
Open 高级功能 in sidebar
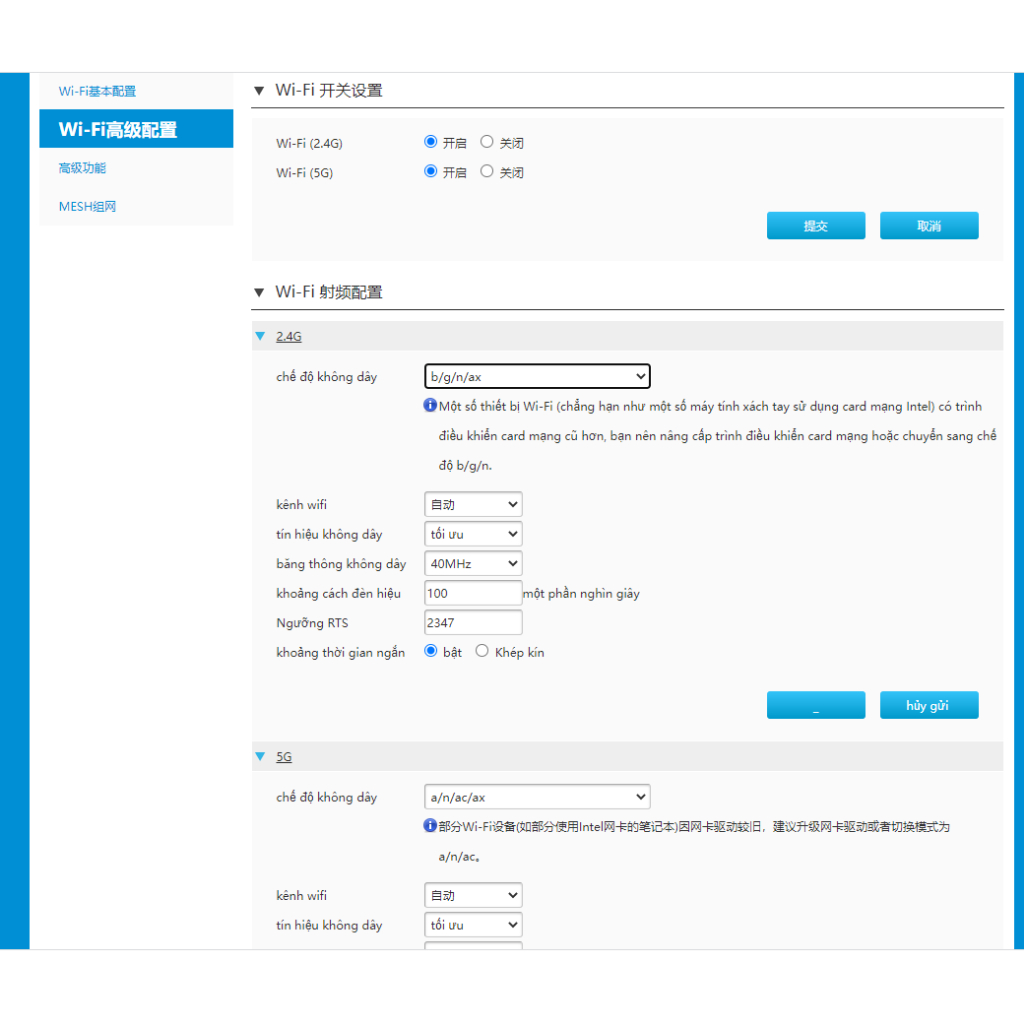(x=82, y=168)
